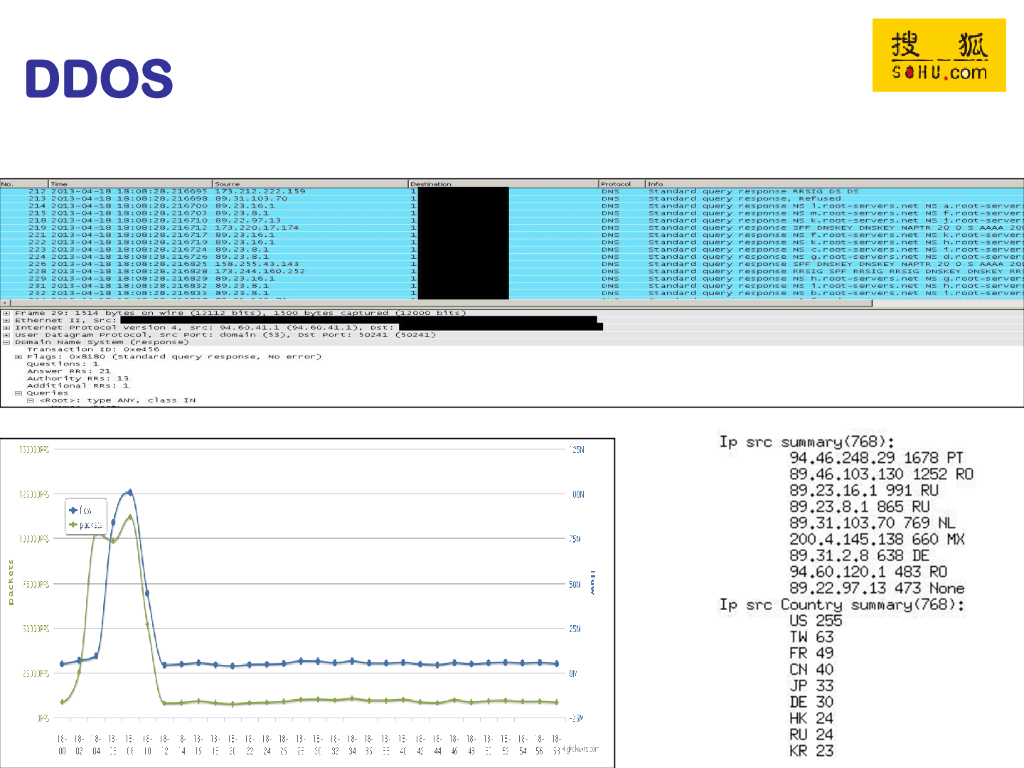The height and width of the screenshot is (768, 1024).
Task: Select packet row from source 158.255.43.143
Action: (300, 263)
